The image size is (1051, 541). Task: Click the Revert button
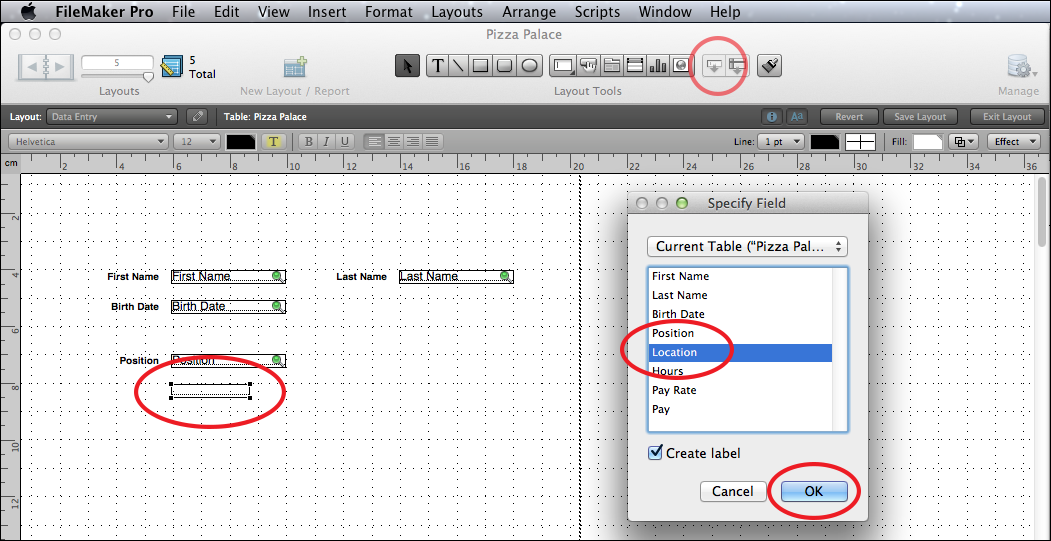click(x=849, y=117)
